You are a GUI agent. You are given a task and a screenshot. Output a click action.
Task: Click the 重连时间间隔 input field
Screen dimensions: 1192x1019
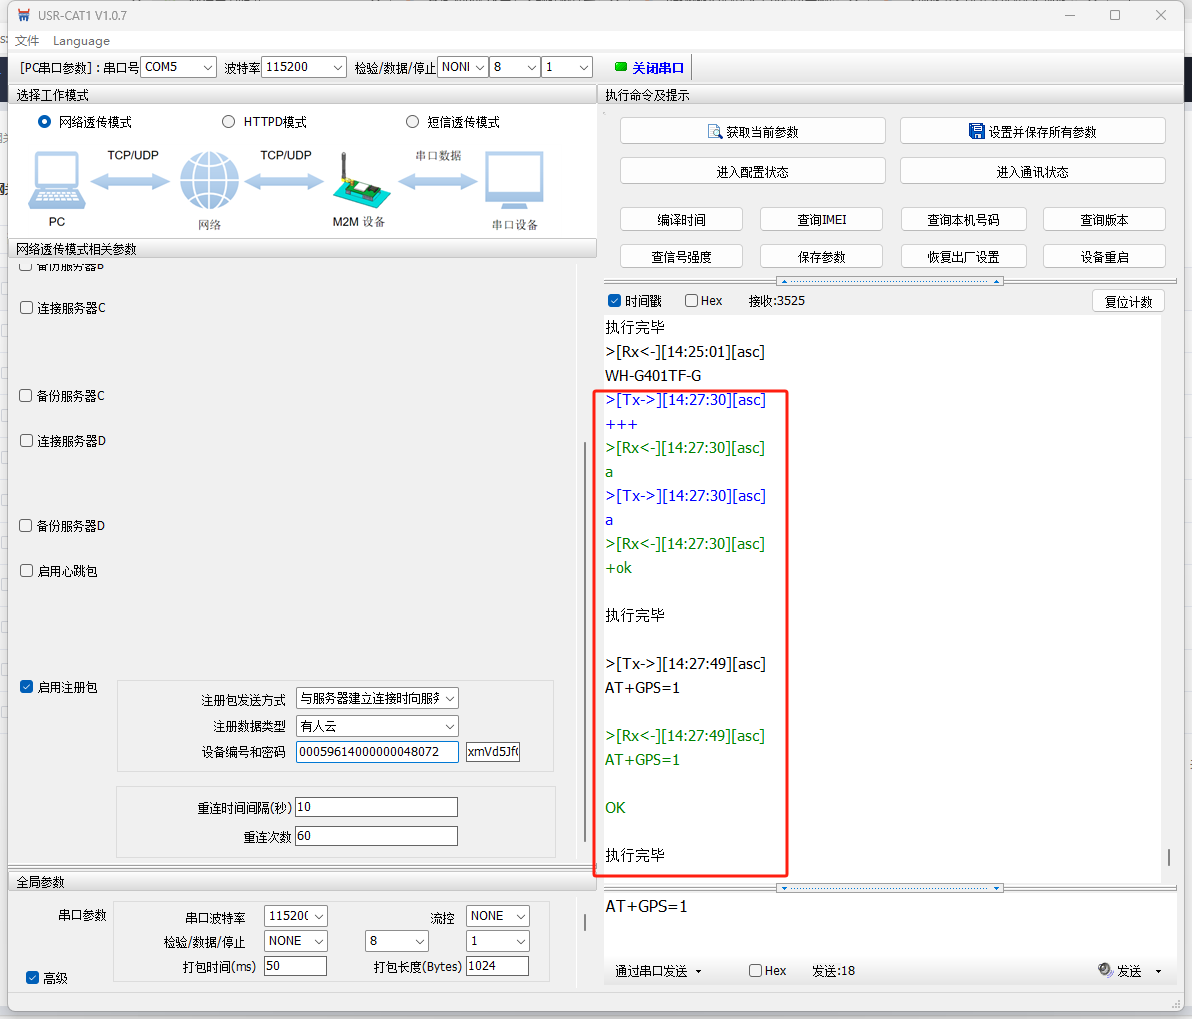click(x=376, y=807)
